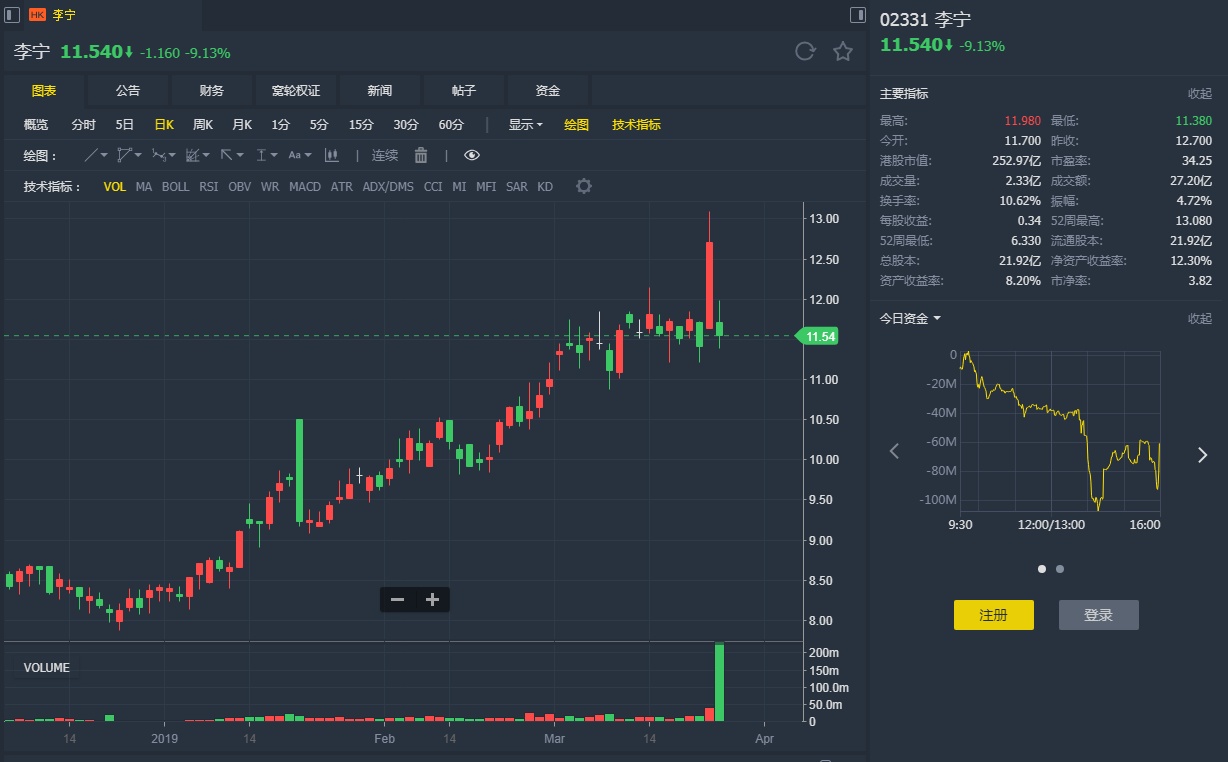Viewport: 1228px width, 762px height.
Task: Toggle the 绘图 drawing toolbar
Action: [577, 125]
